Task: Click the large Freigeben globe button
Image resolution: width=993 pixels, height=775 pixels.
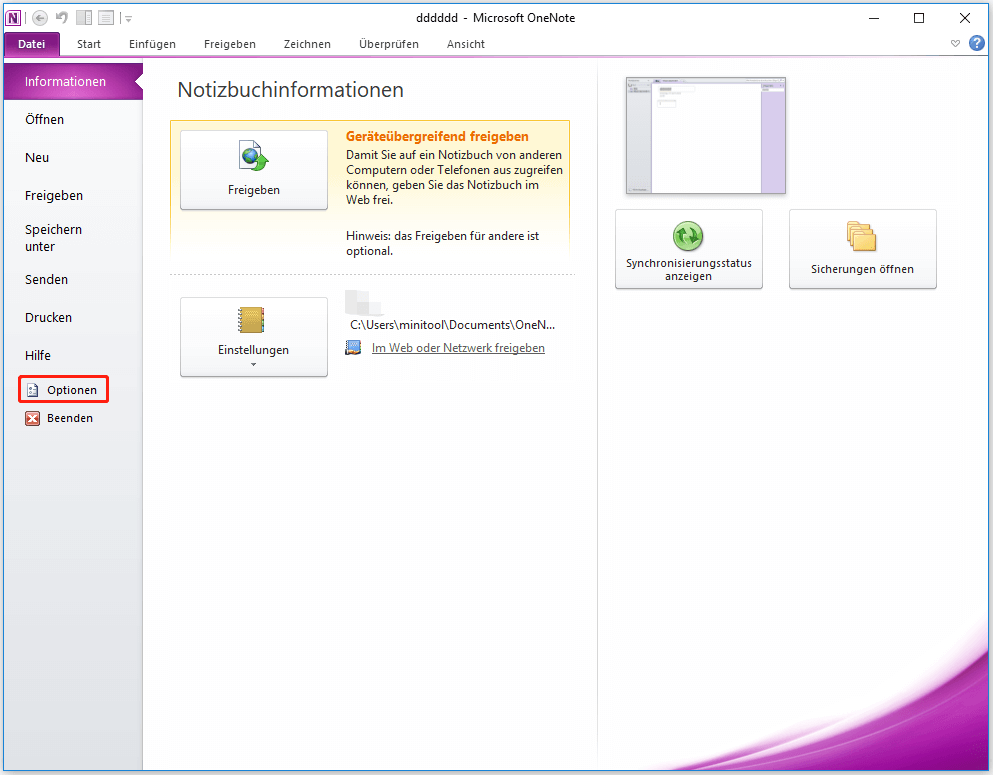Action: [x=254, y=170]
